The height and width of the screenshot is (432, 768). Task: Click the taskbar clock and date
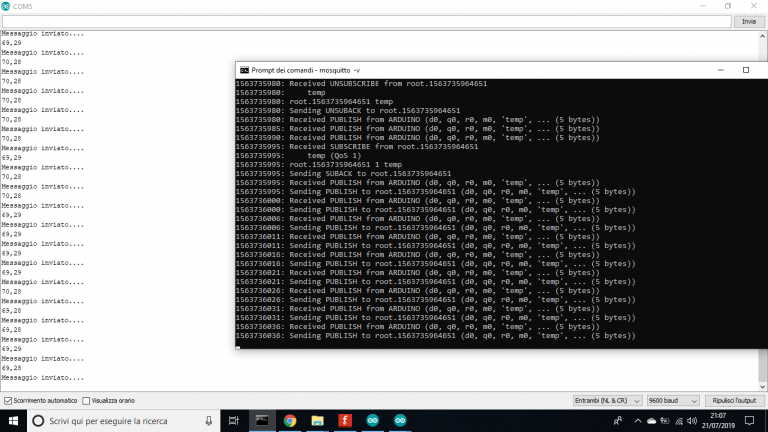[718, 421]
